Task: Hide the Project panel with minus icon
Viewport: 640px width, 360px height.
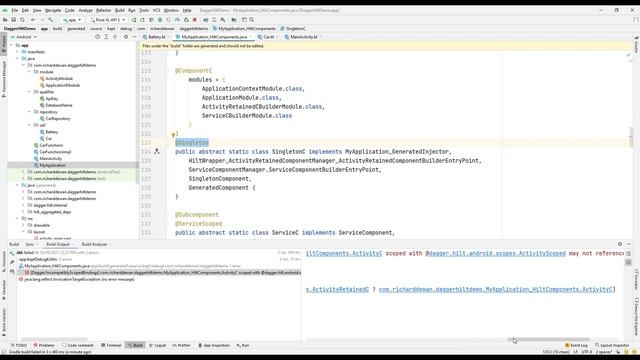Action: (x=134, y=37)
